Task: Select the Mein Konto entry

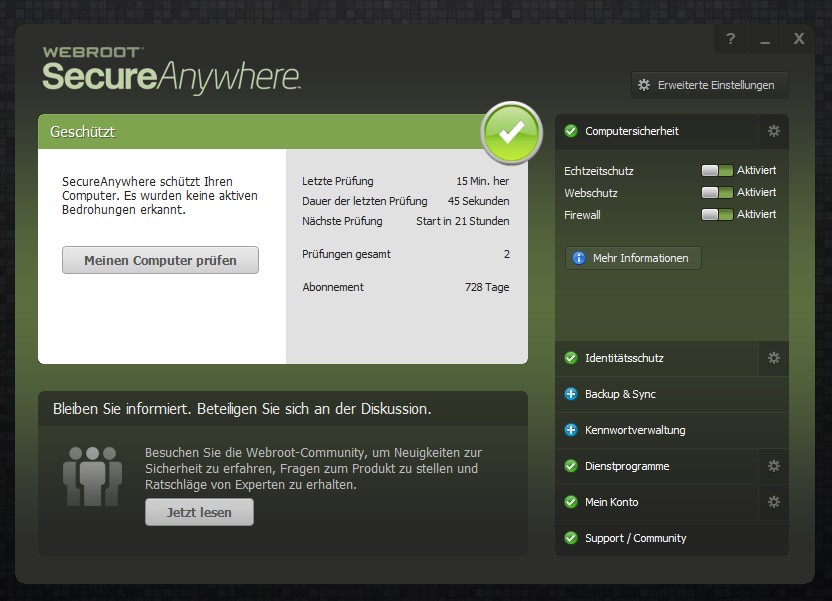Action: (x=611, y=502)
